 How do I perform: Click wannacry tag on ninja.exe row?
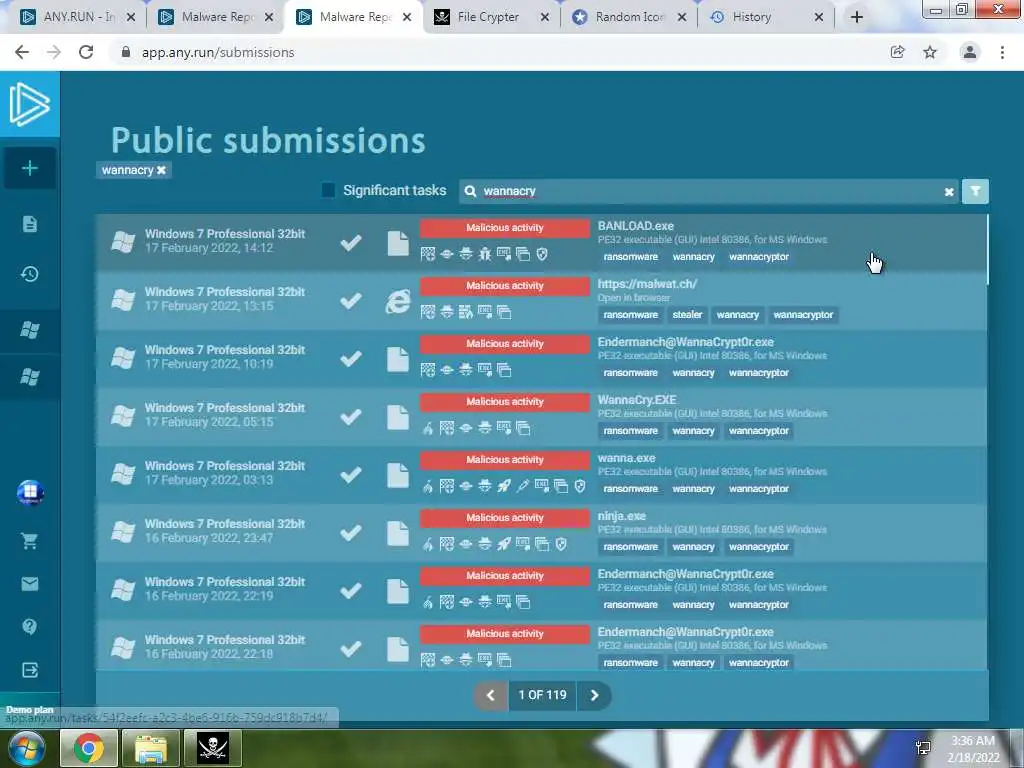pyautogui.click(x=693, y=547)
